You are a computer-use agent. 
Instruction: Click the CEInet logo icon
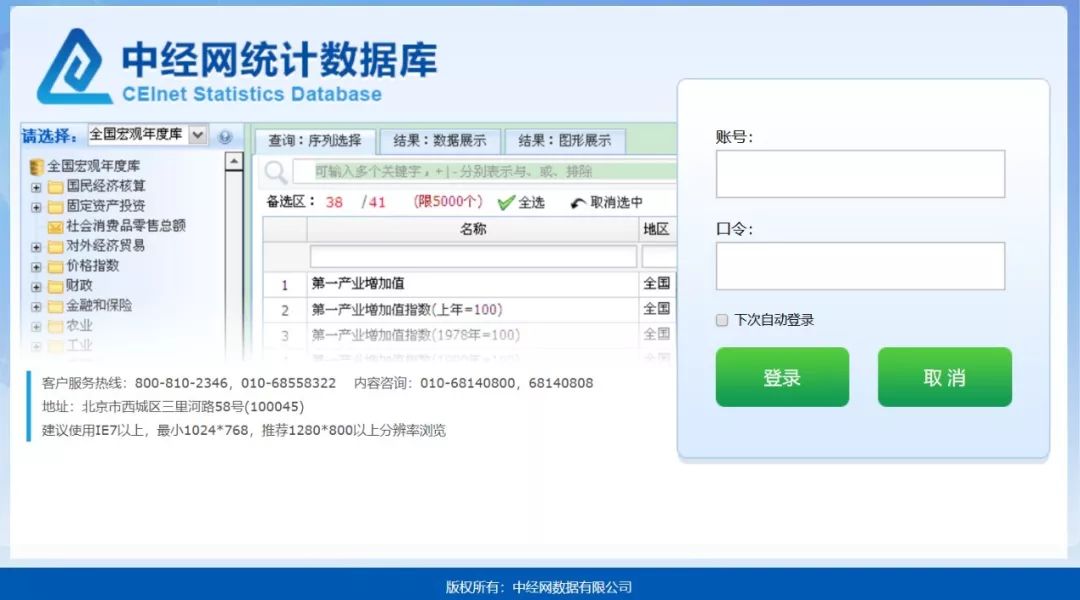click(75, 67)
